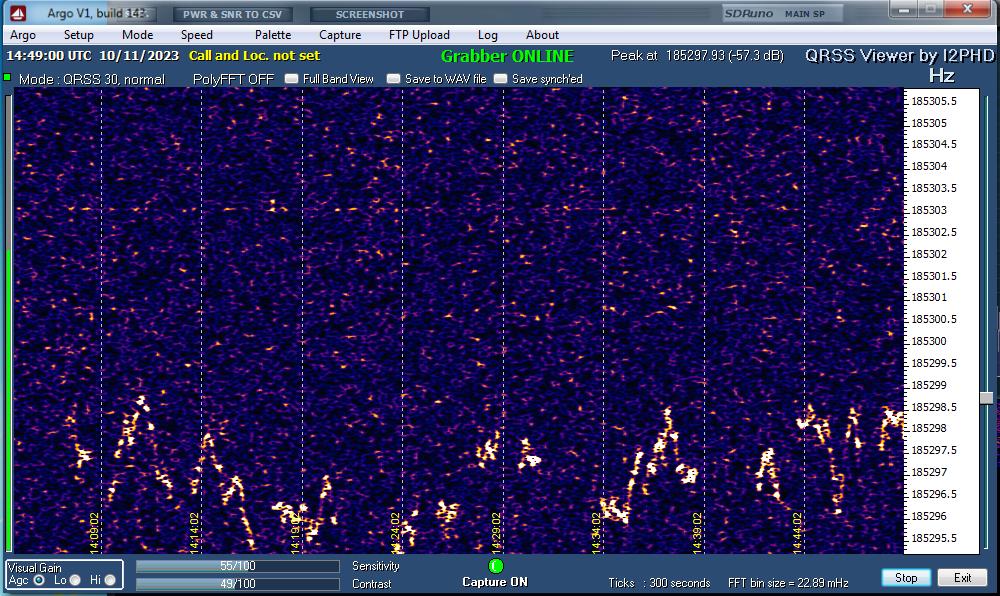
Task: Click the 14:14:02 time marker
Action: pos(195,532)
